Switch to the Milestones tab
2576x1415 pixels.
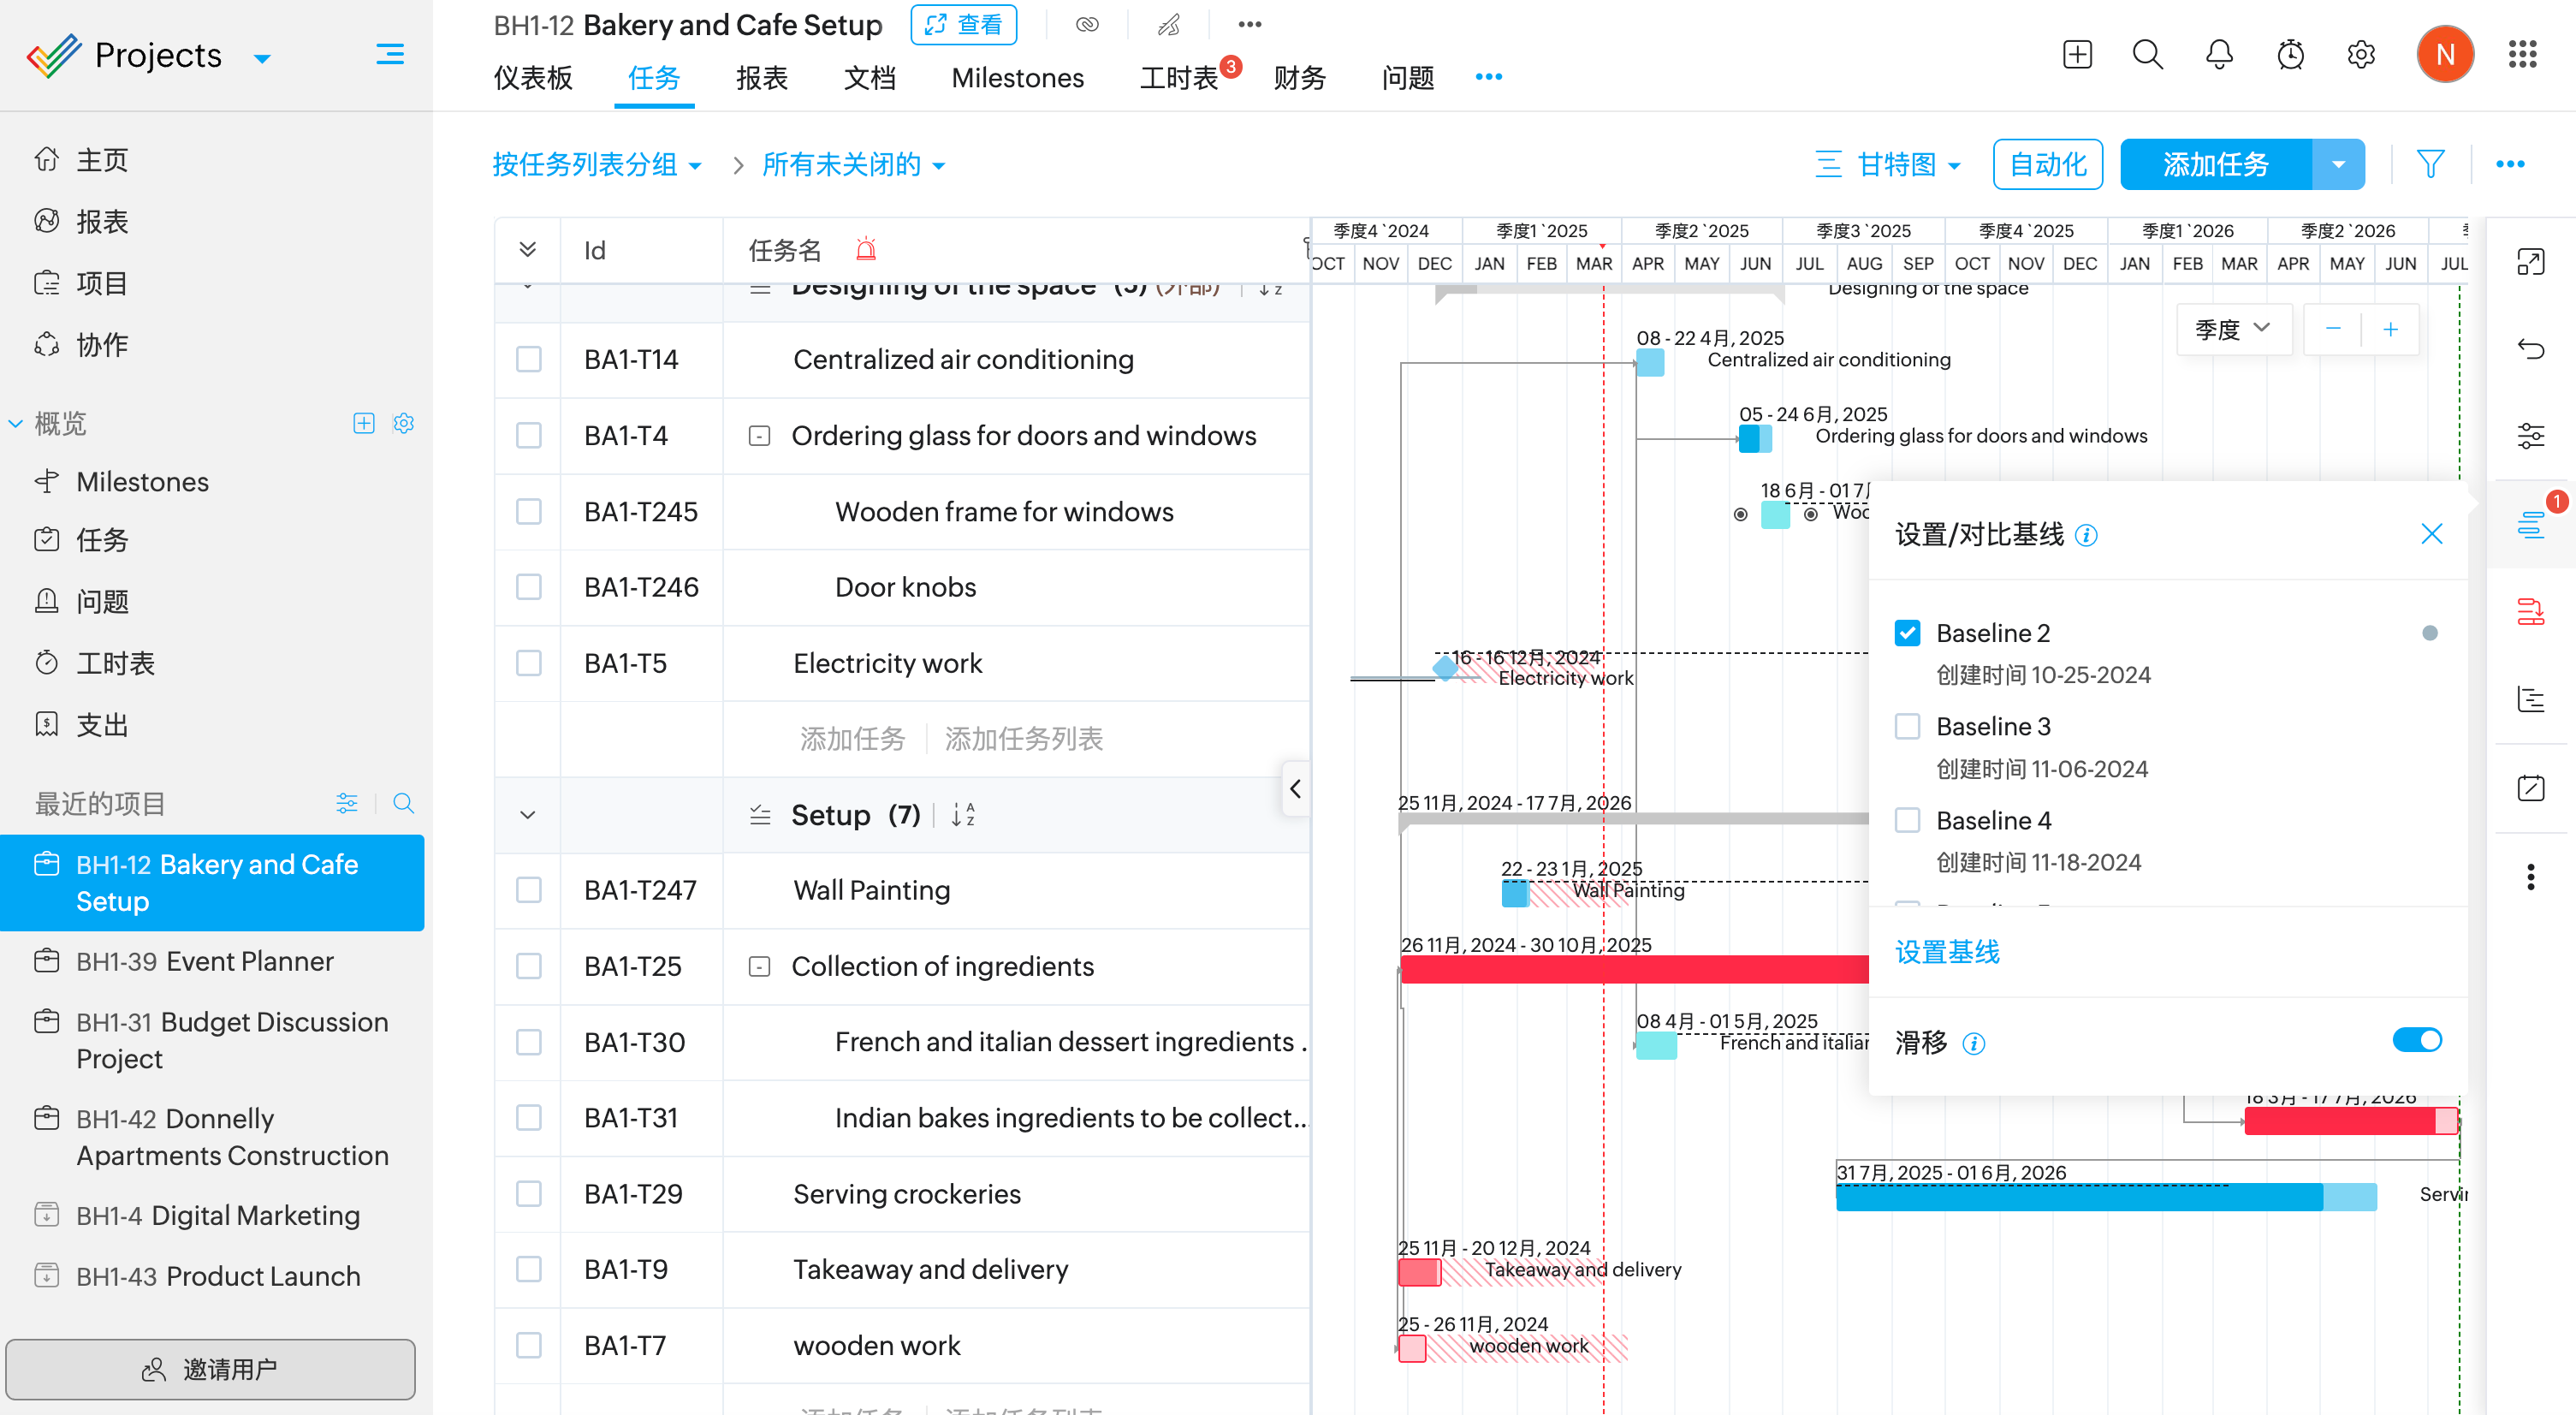1017,78
